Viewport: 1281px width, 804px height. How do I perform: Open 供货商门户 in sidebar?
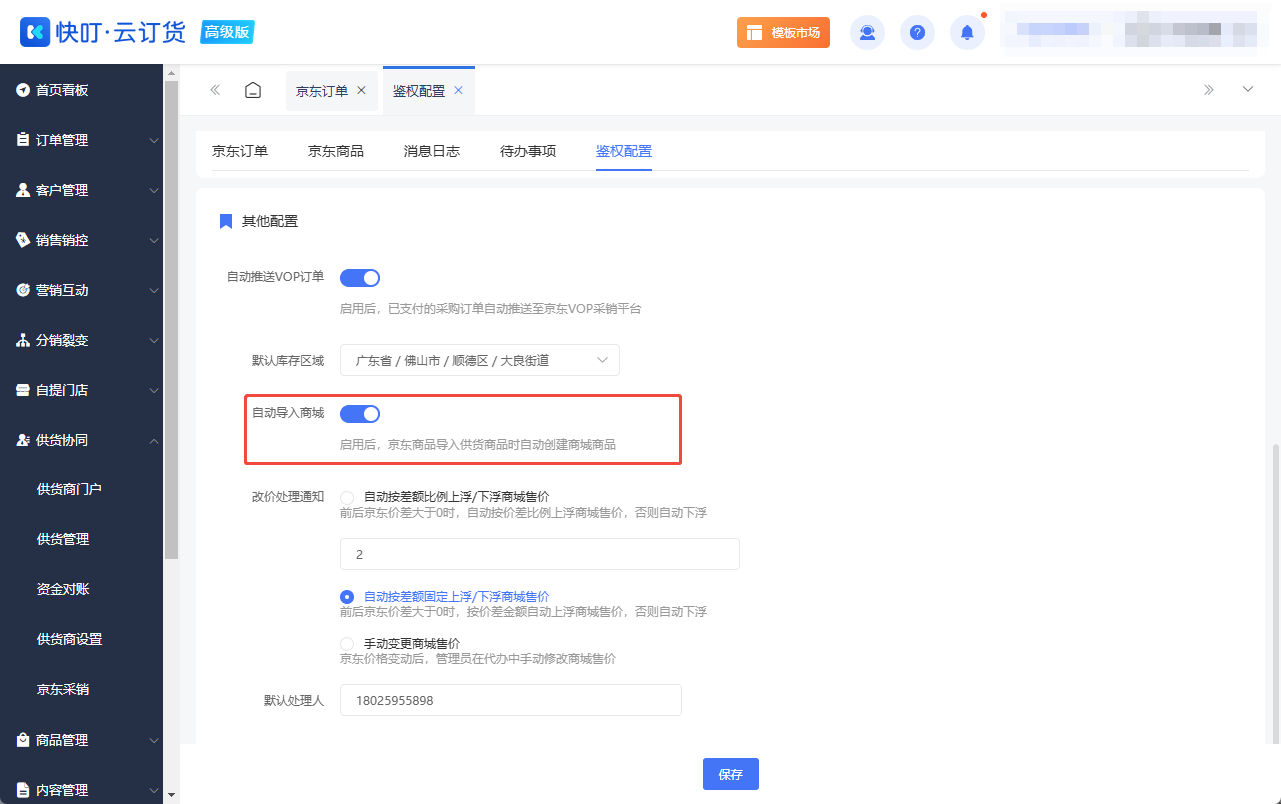coord(69,489)
